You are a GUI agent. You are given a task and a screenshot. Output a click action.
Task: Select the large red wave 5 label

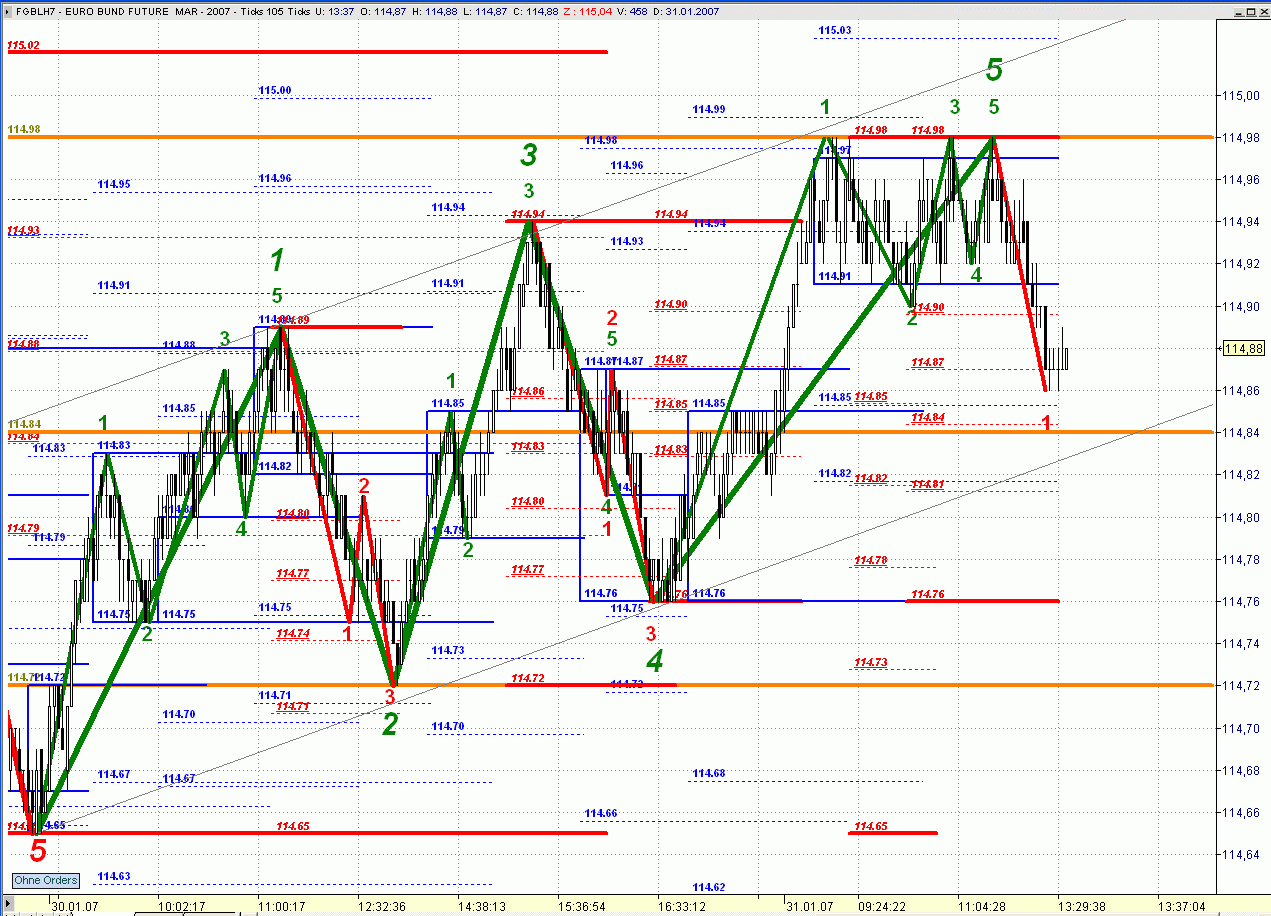tap(38, 852)
